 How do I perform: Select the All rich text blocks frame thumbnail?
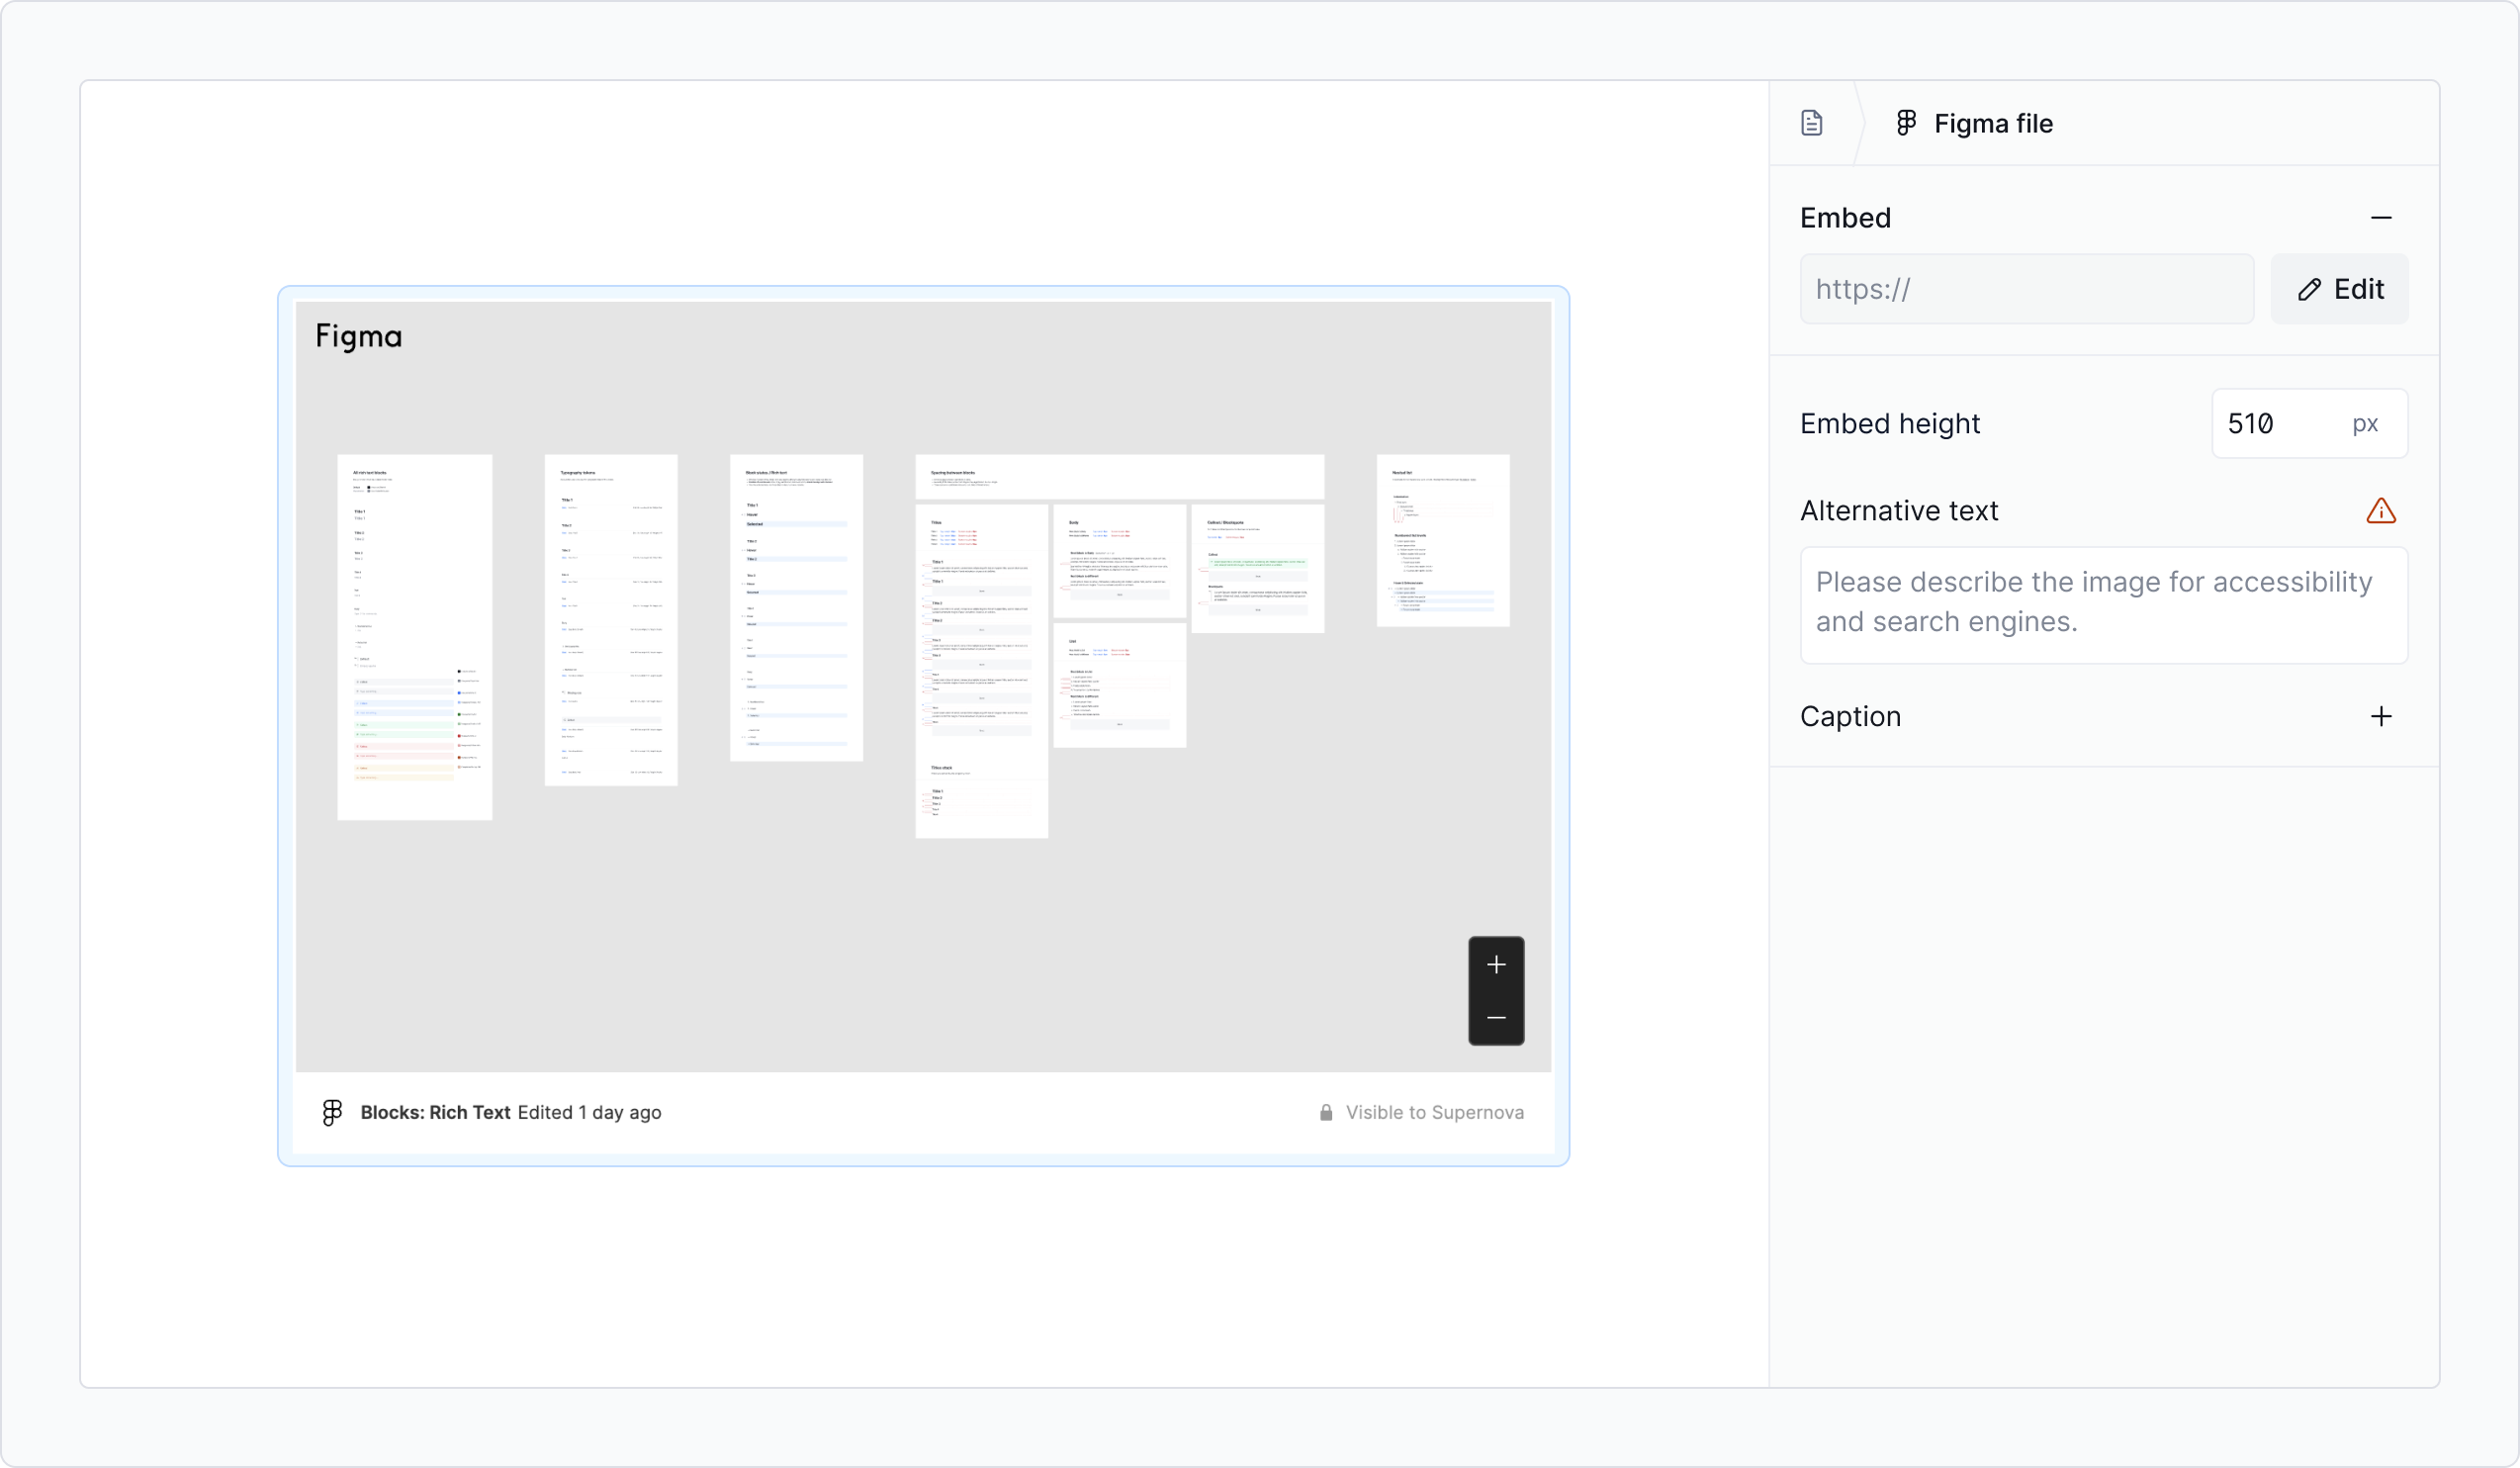(414, 637)
